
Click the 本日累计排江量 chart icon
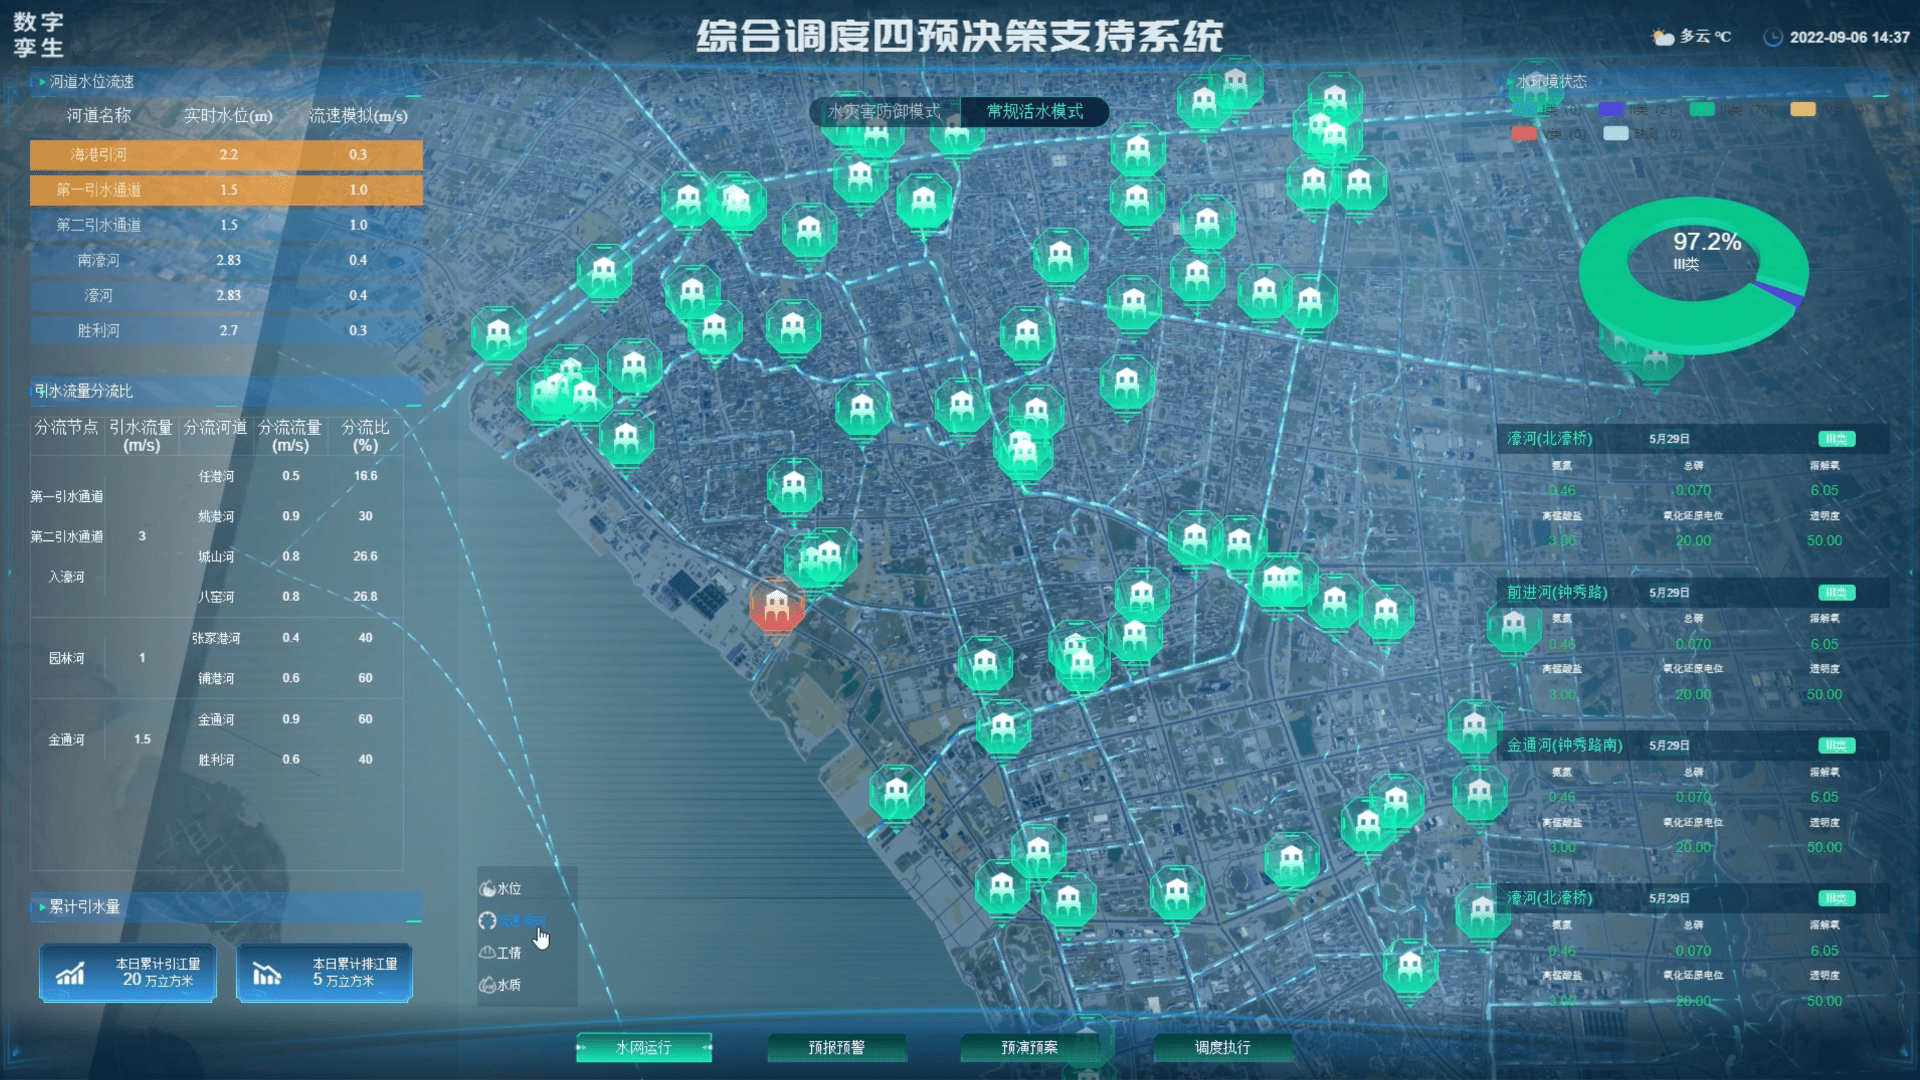pyautogui.click(x=267, y=973)
